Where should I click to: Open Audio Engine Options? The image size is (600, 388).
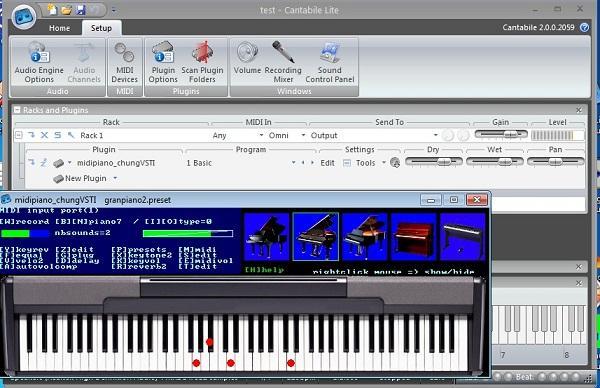coord(39,62)
